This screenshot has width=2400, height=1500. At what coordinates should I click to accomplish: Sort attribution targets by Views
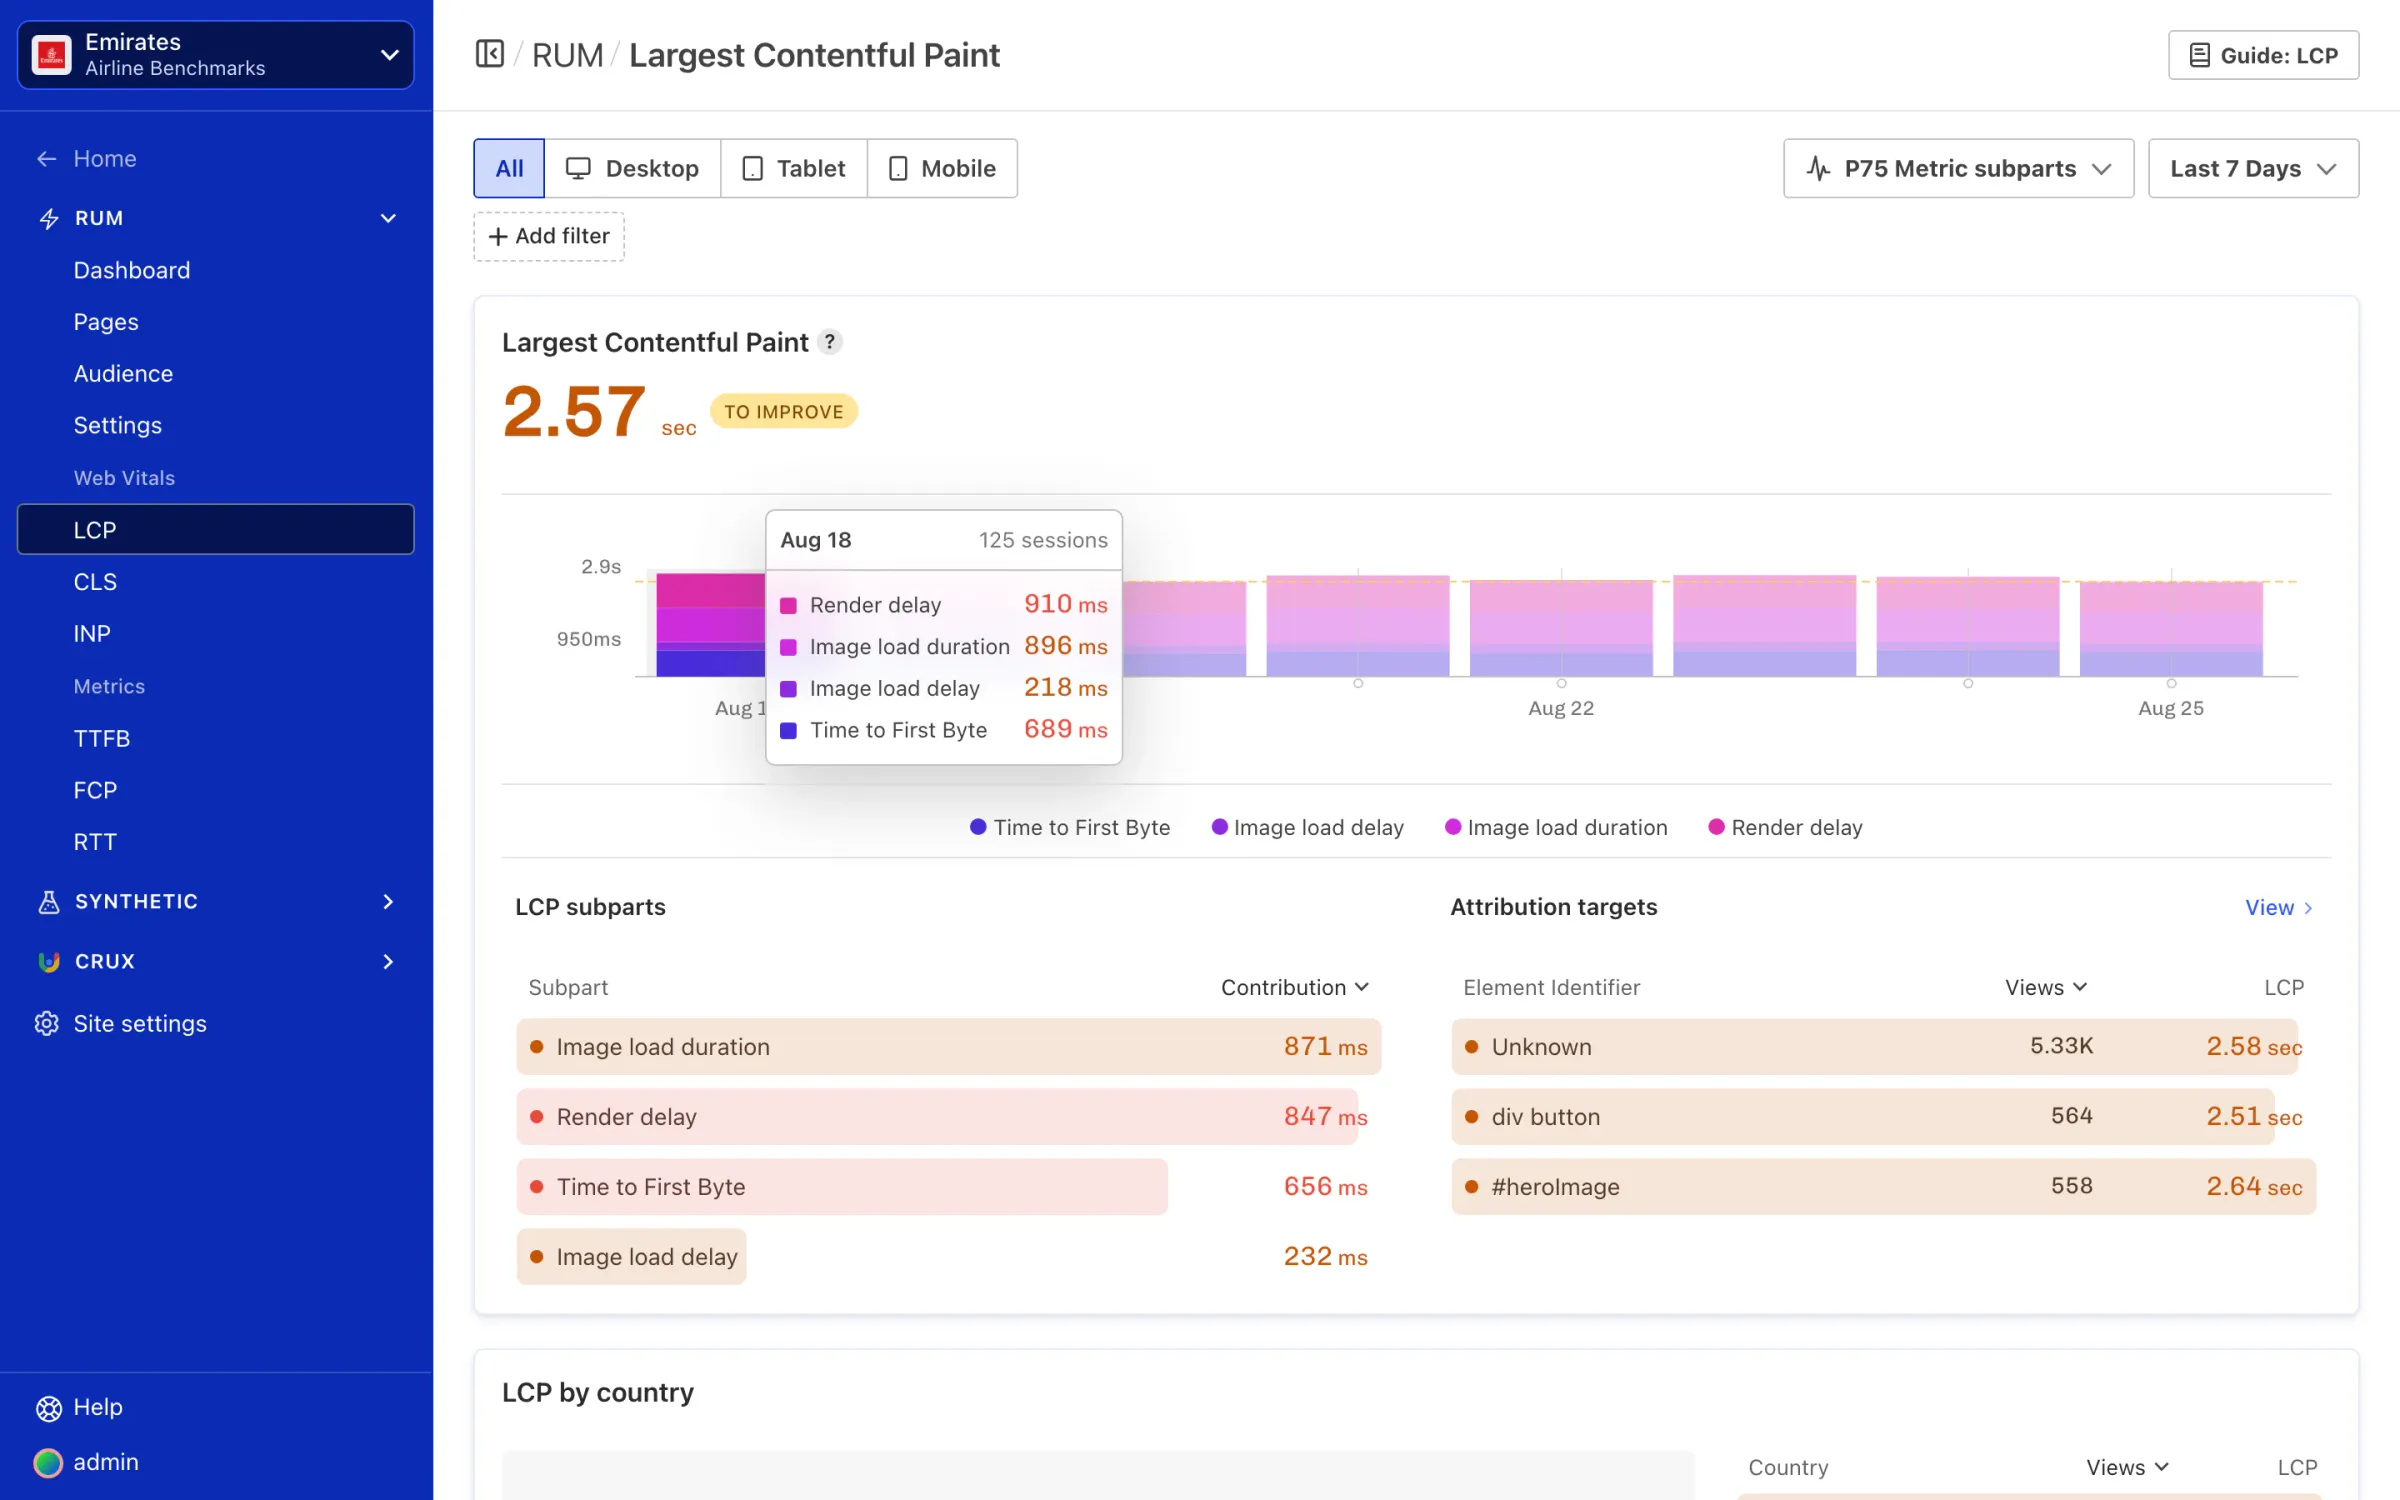pos(2046,987)
